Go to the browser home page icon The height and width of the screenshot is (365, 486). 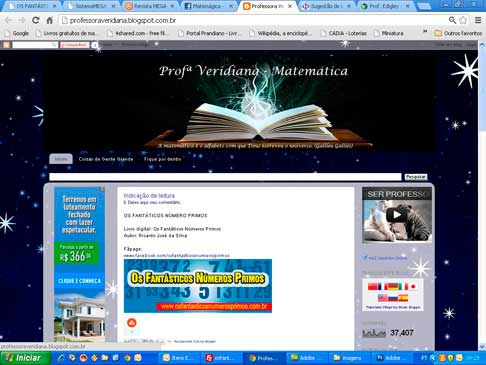[x=49, y=20]
